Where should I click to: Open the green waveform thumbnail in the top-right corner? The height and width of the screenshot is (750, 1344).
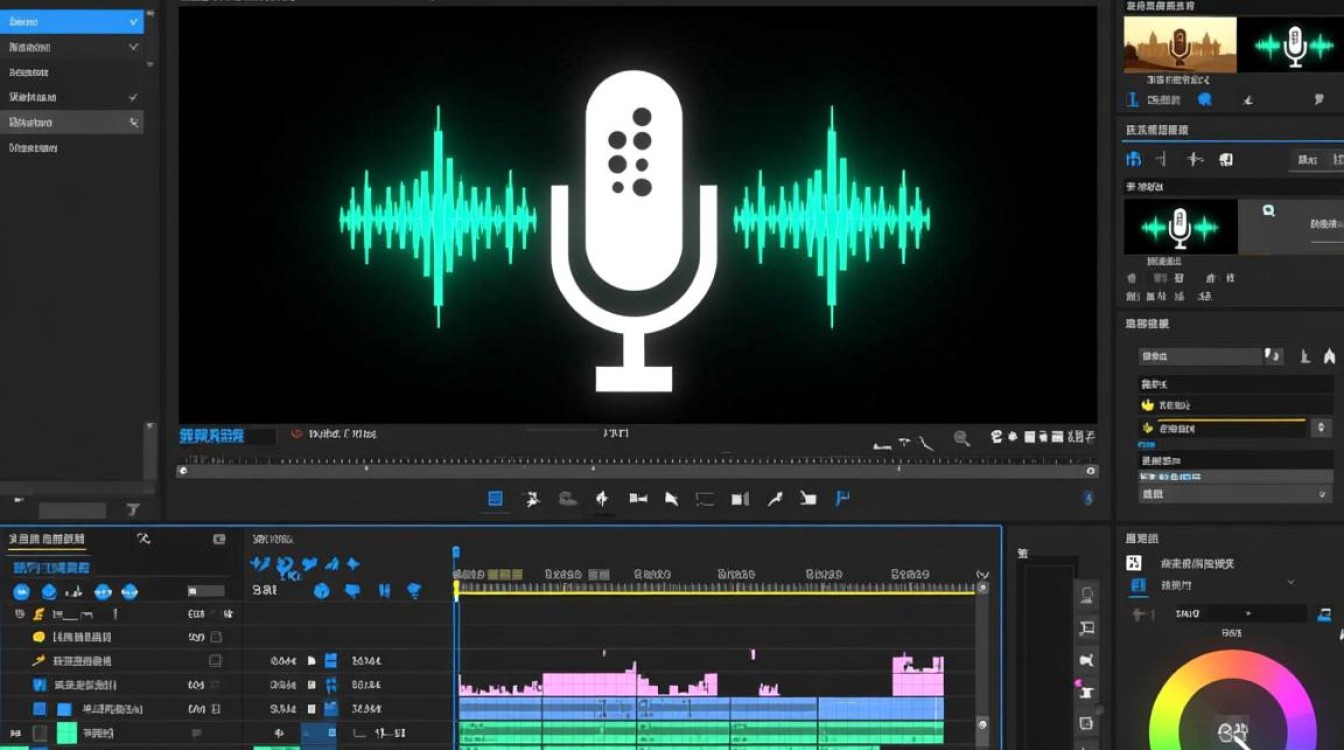(1291, 44)
